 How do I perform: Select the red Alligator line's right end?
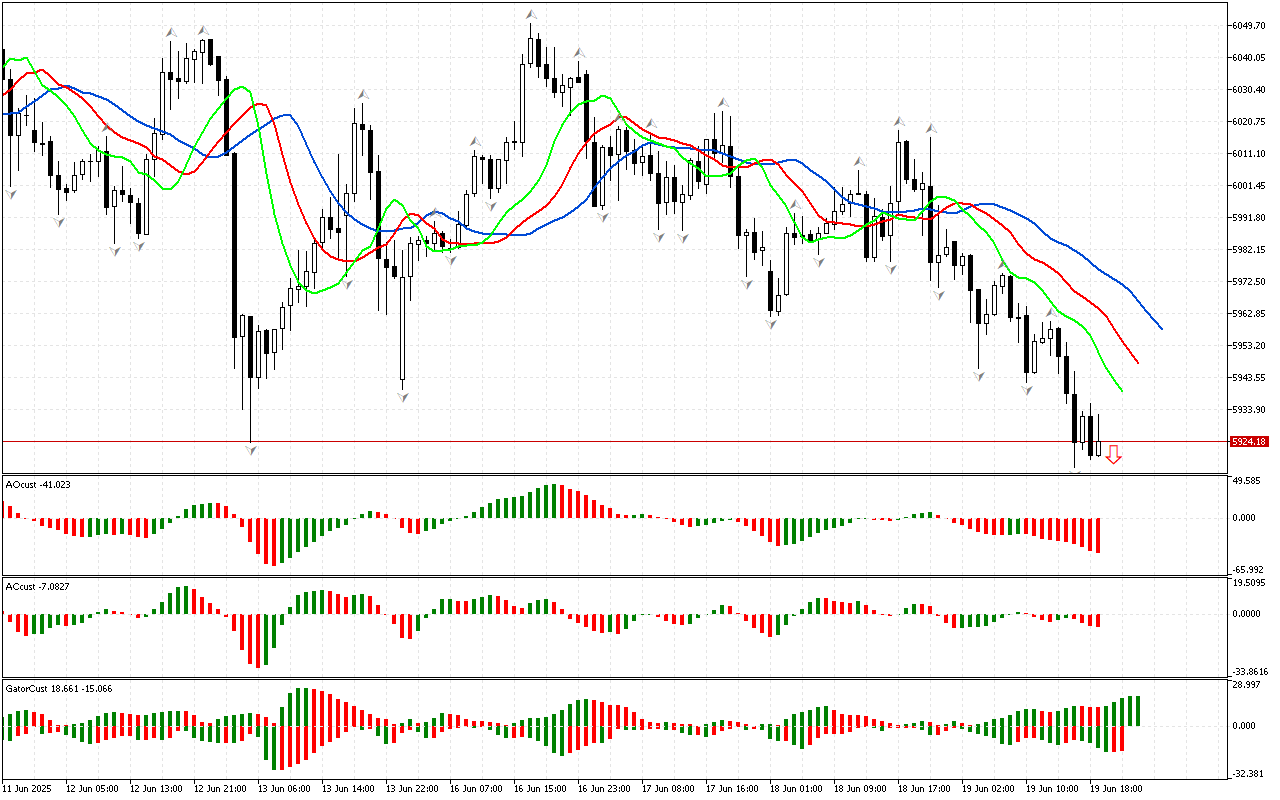(1137, 362)
